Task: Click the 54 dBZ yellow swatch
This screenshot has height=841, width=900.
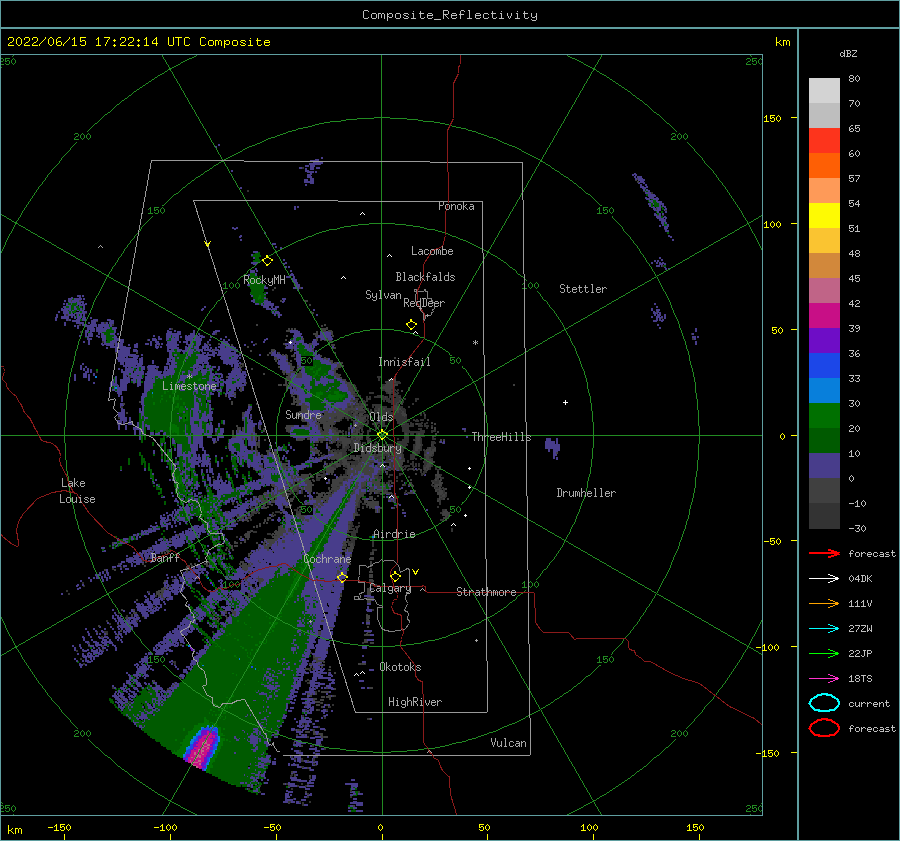Action: [x=824, y=215]
